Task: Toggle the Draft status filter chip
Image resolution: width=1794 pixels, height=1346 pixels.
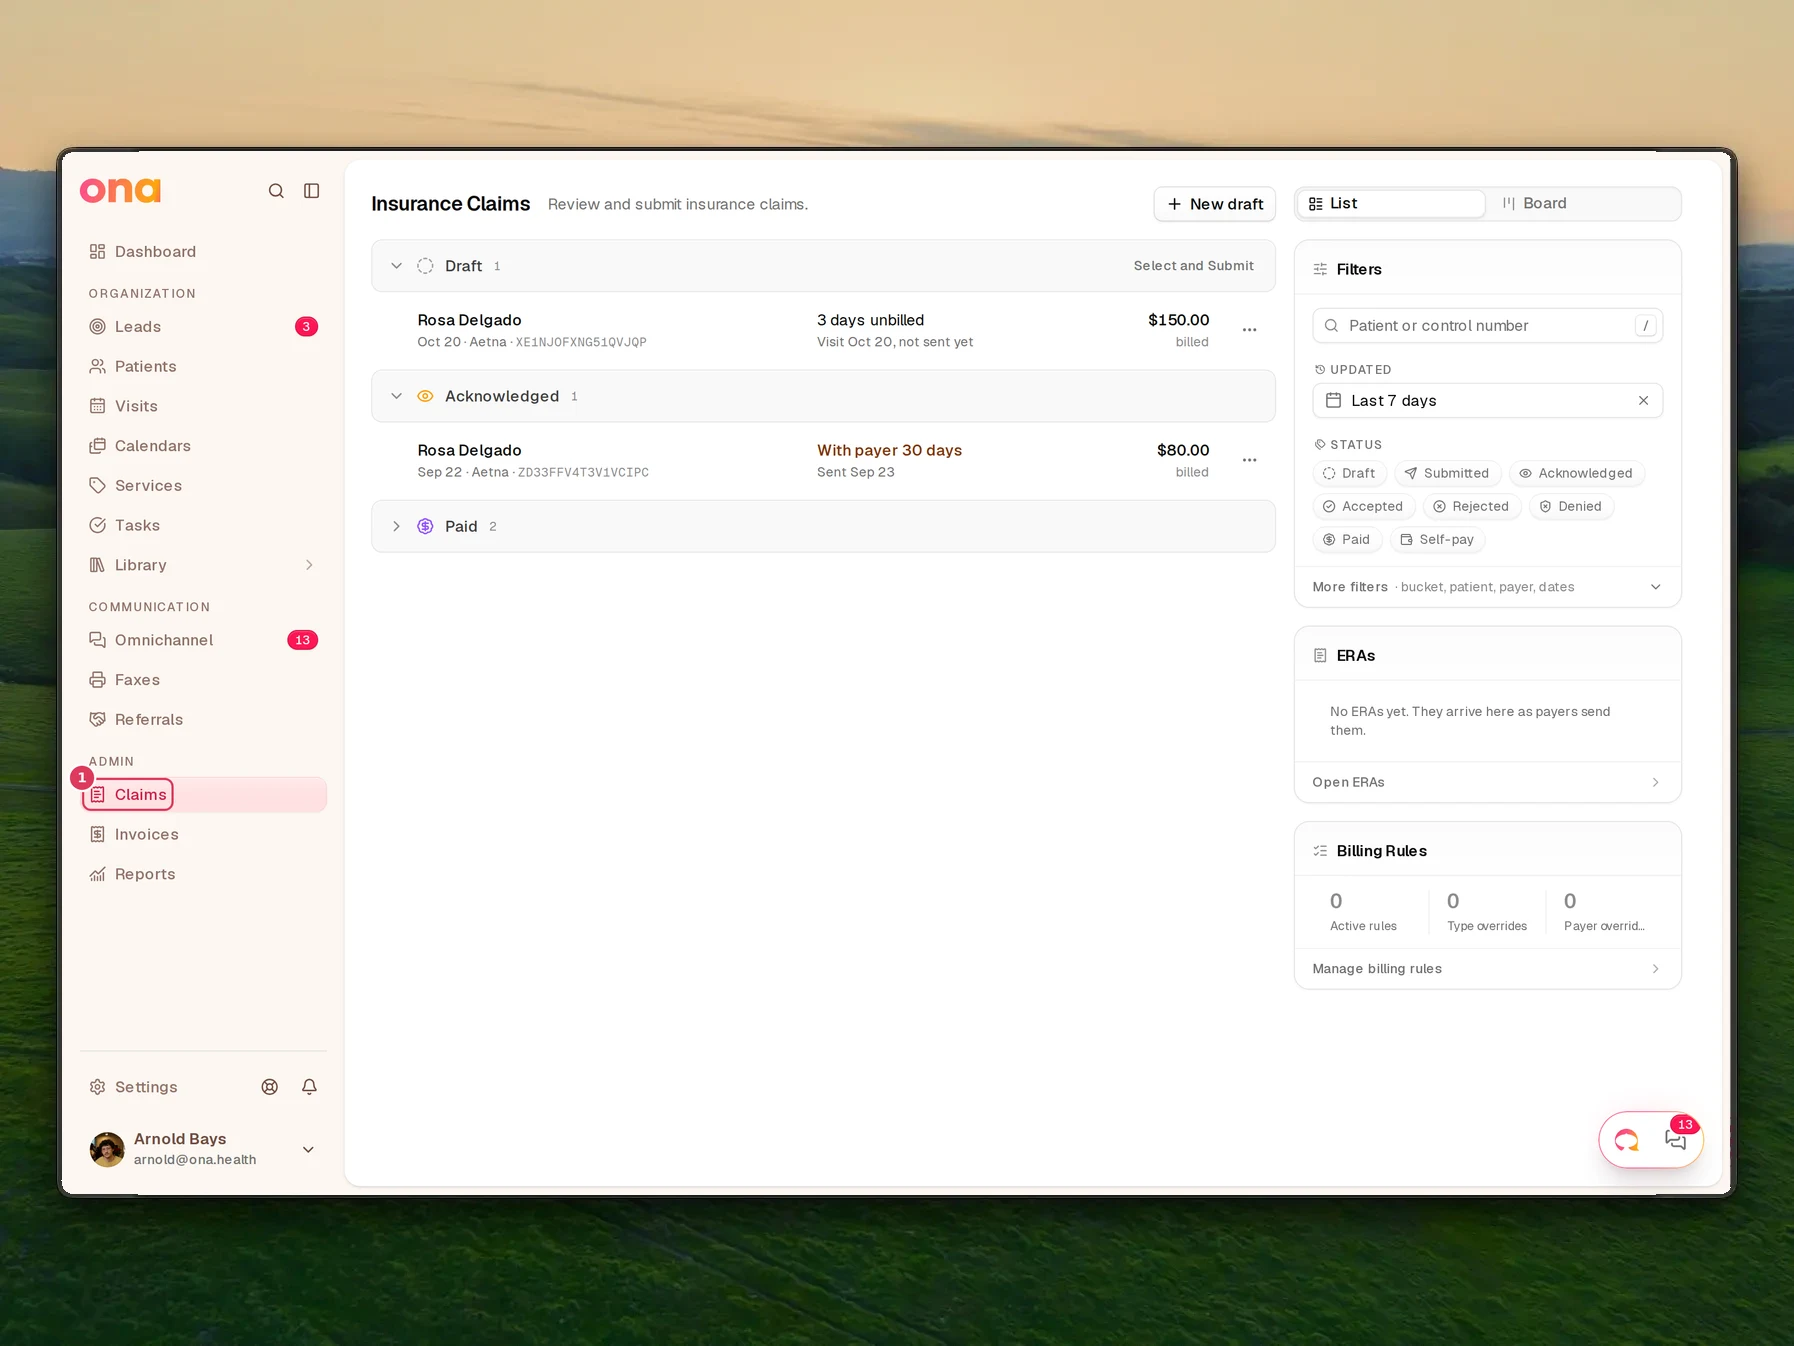Action: 1349,474
